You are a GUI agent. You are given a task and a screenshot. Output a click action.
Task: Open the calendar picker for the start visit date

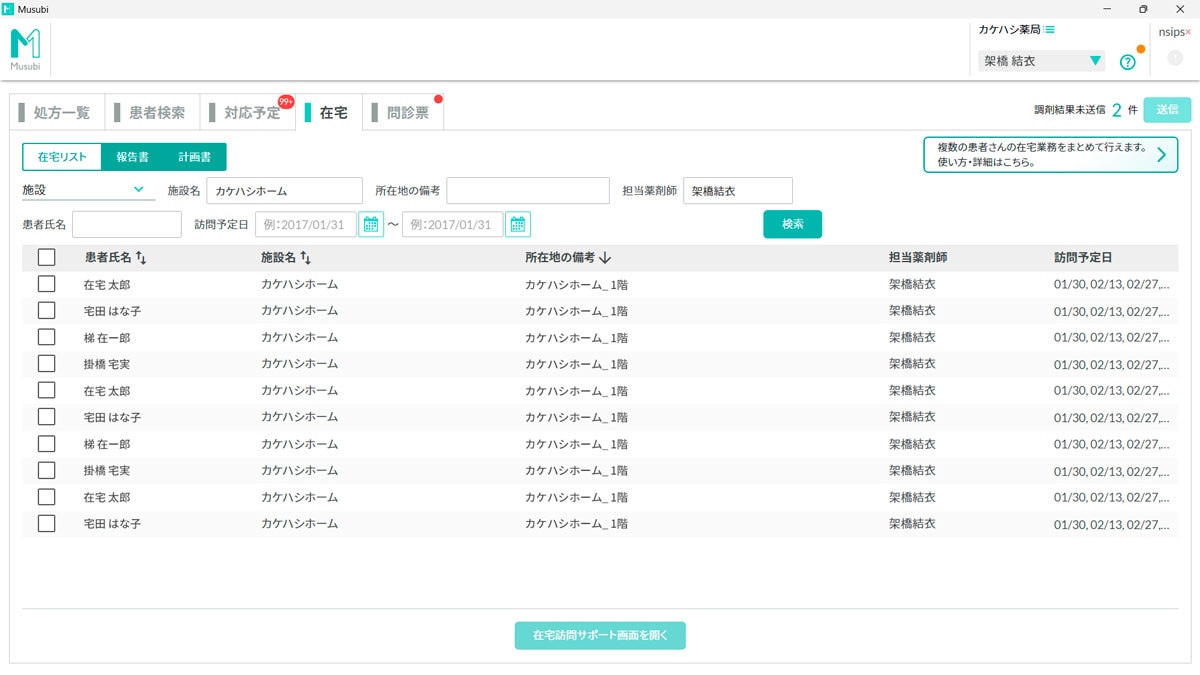[x=370, y=224]
